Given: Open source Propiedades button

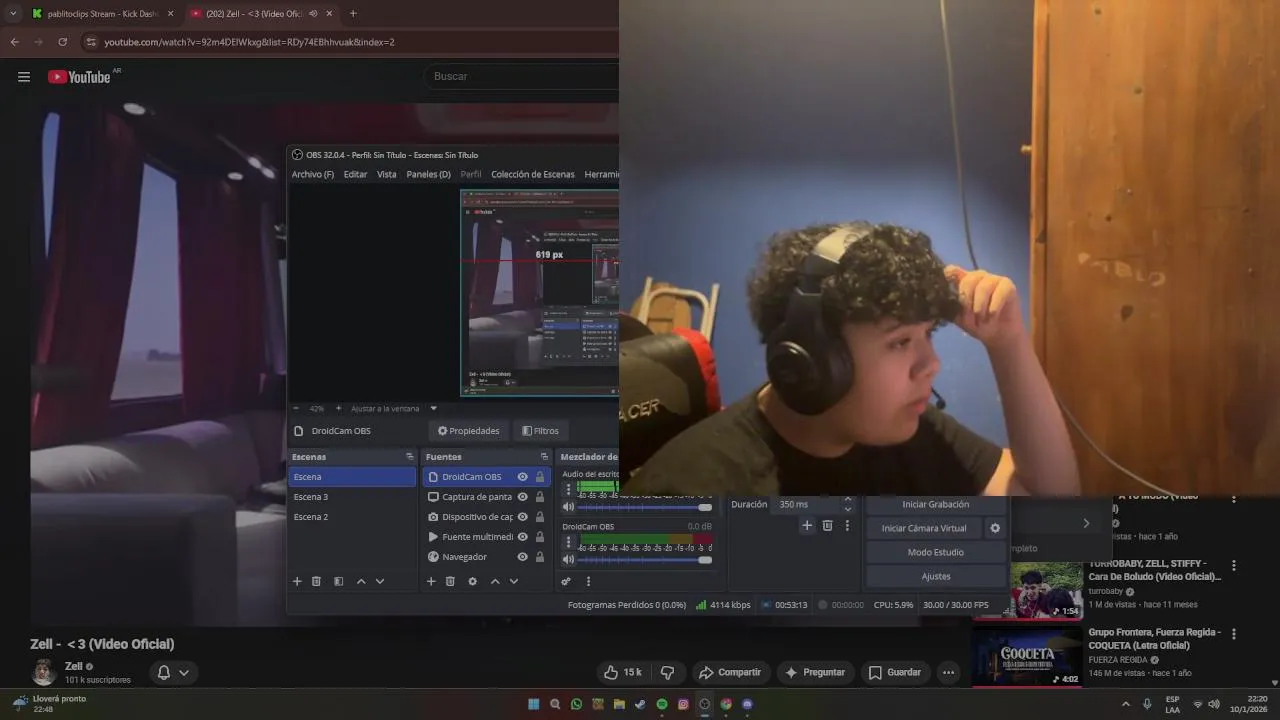Looking at the screenshot, I should coord(469,431).
